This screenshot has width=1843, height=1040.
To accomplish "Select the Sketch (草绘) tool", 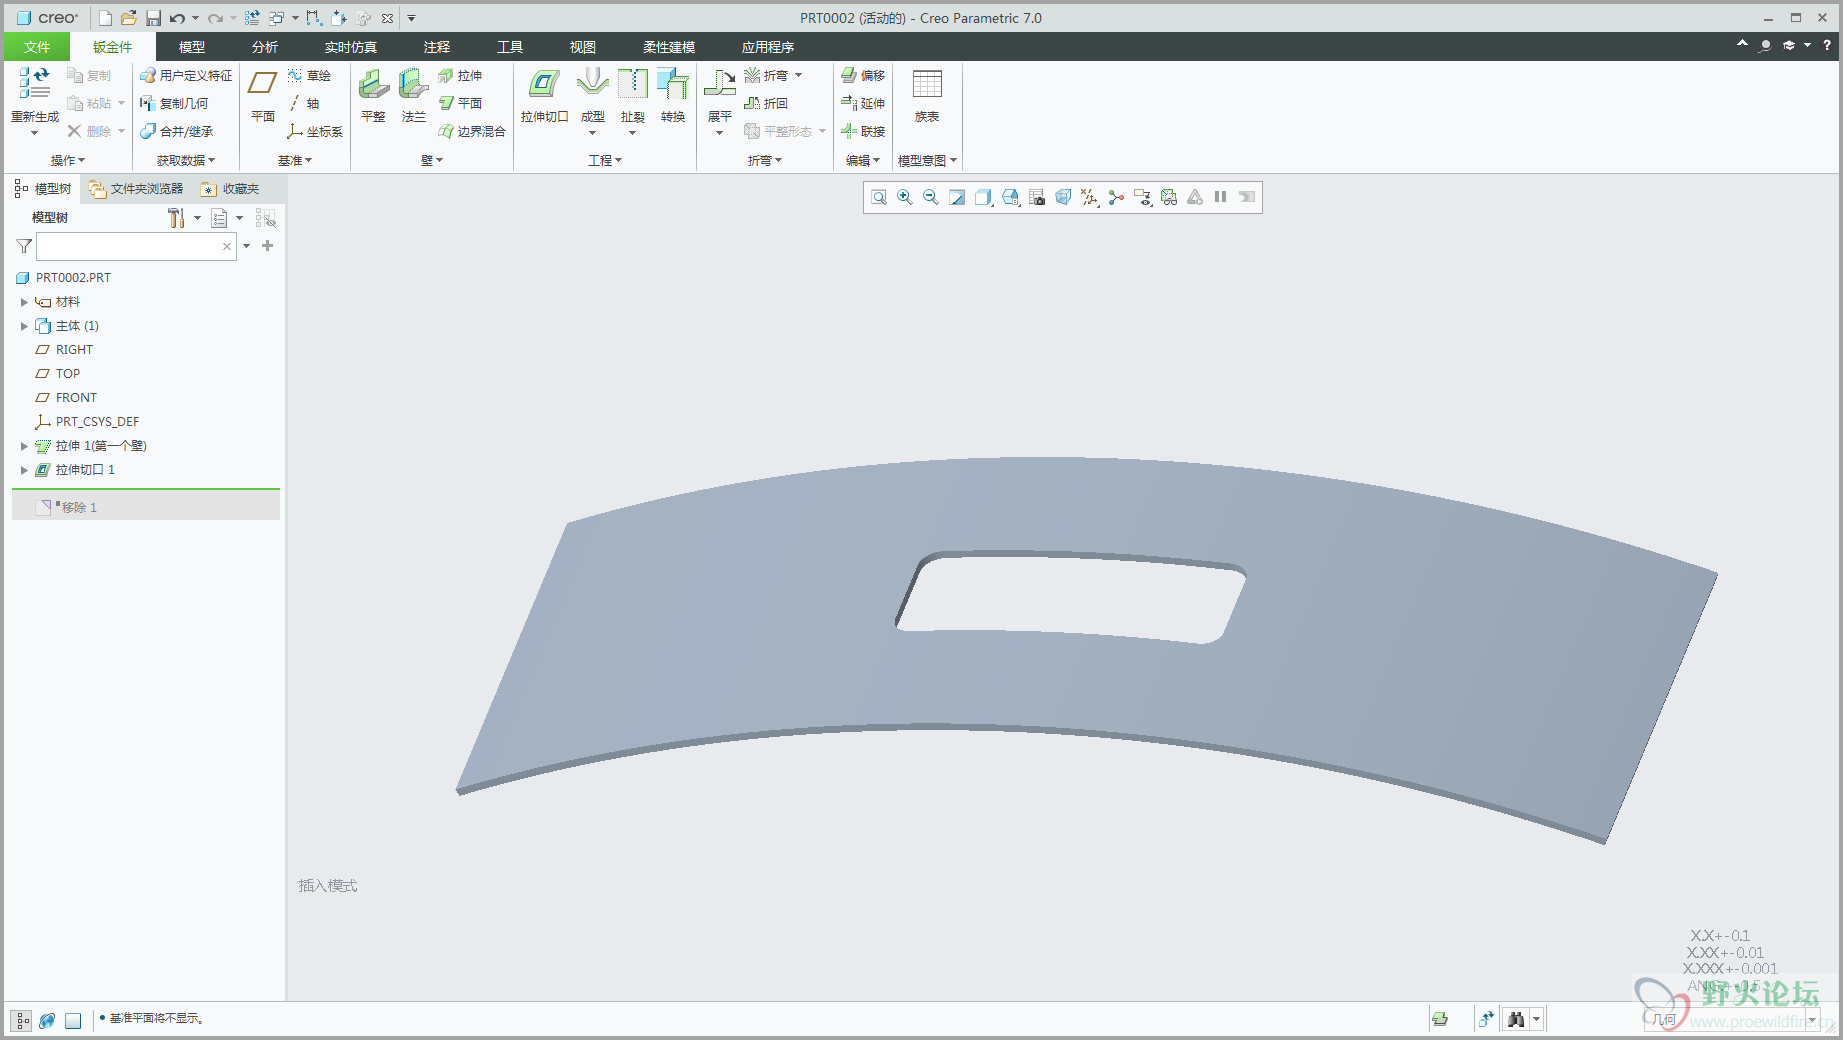I will (309, 76).
